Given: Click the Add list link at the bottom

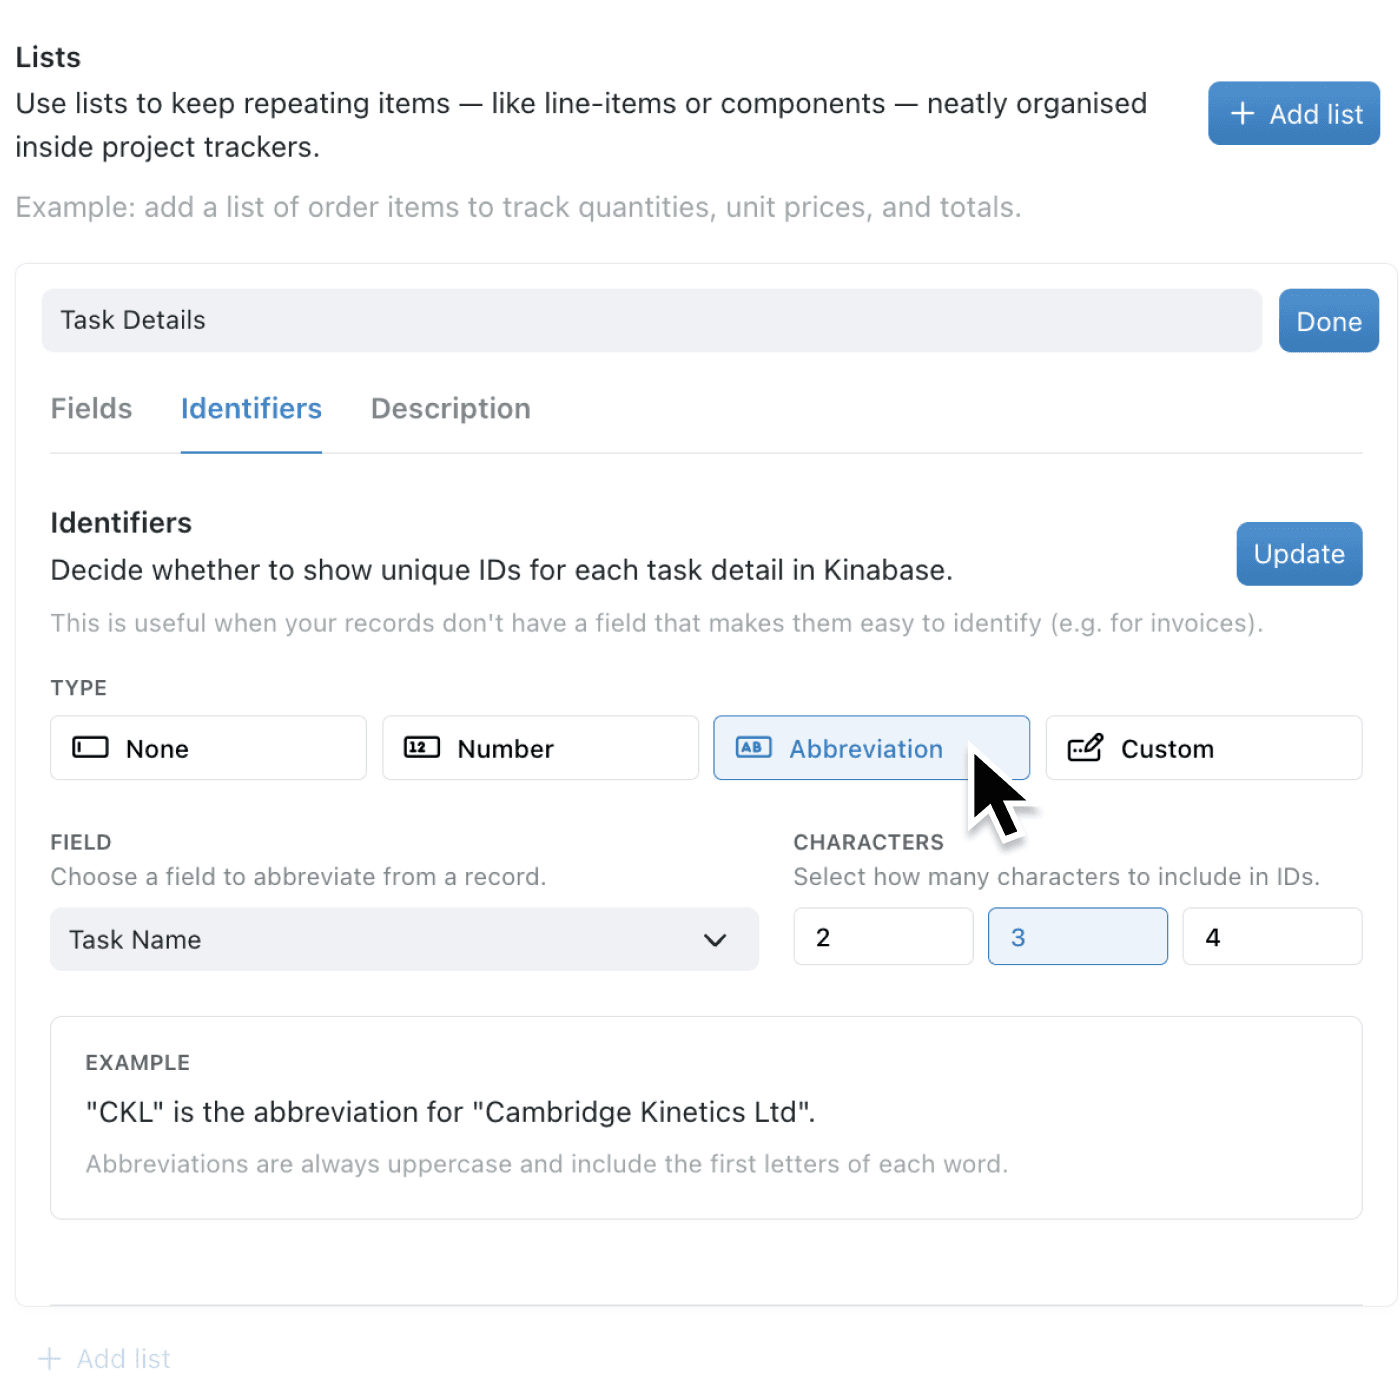Looking at the screenshot, I should pyautogui.click(x=104, y=1358).
